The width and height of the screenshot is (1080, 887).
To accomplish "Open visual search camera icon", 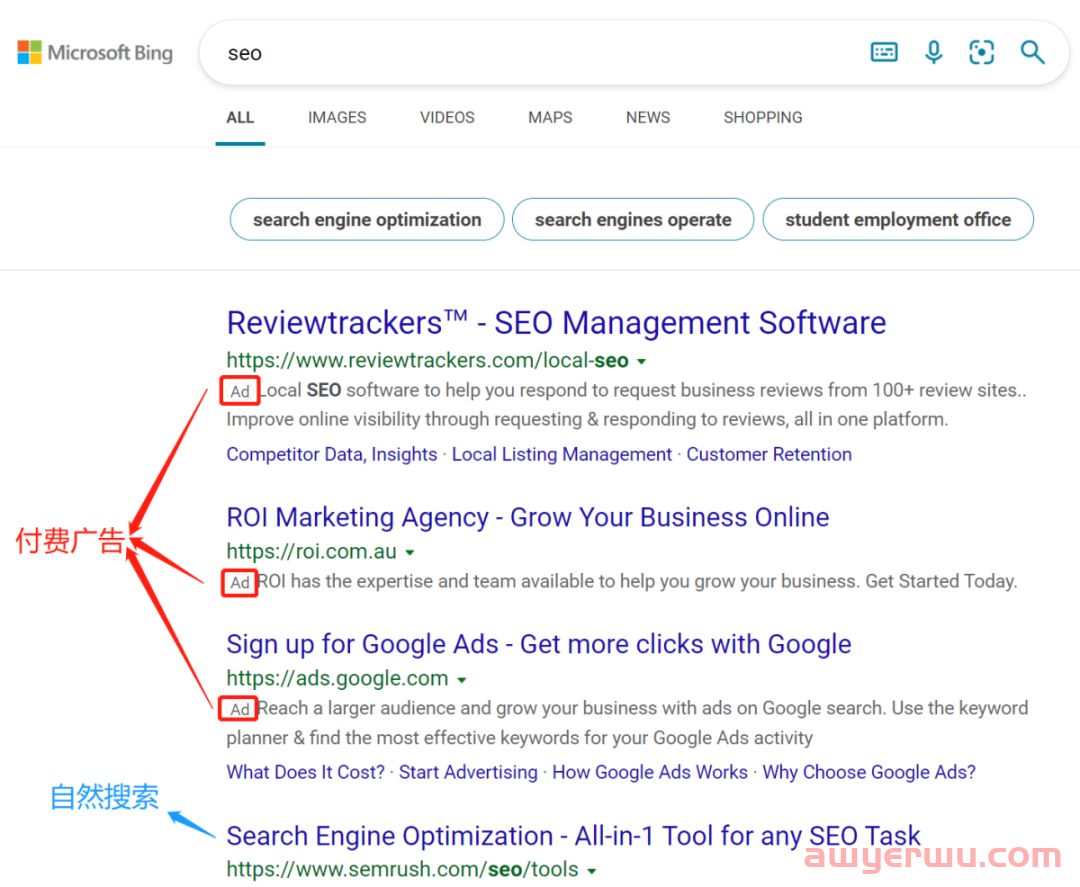I will click(982, 52).
